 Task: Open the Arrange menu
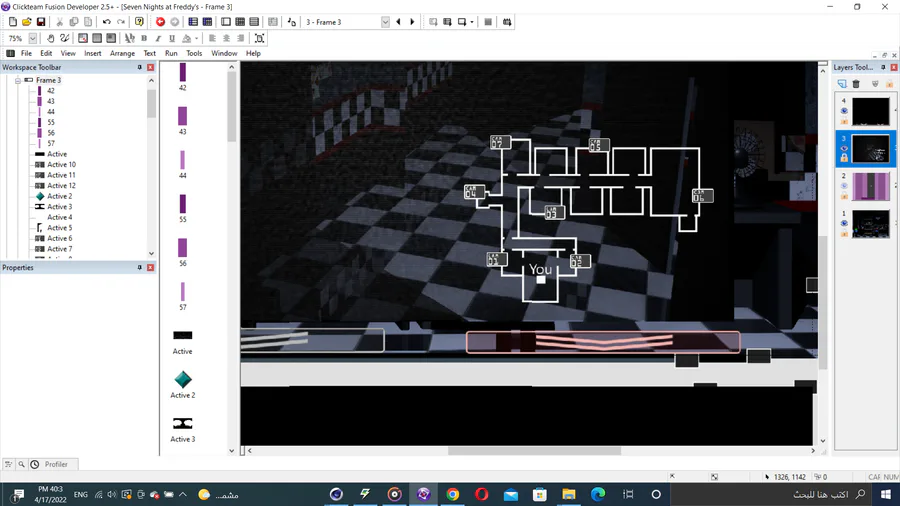122,53
